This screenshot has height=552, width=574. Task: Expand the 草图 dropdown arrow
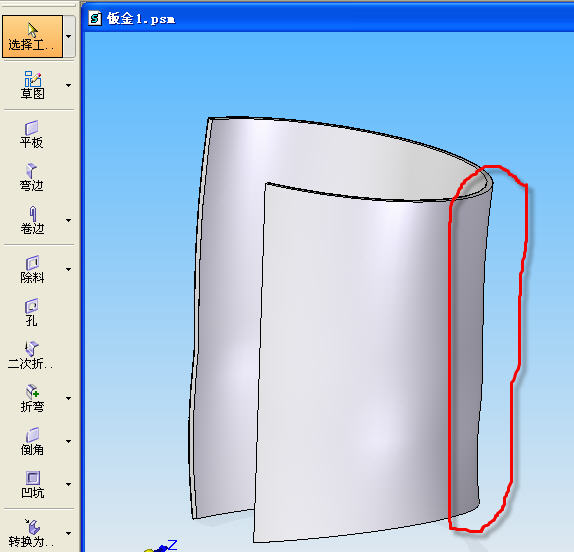68,85
